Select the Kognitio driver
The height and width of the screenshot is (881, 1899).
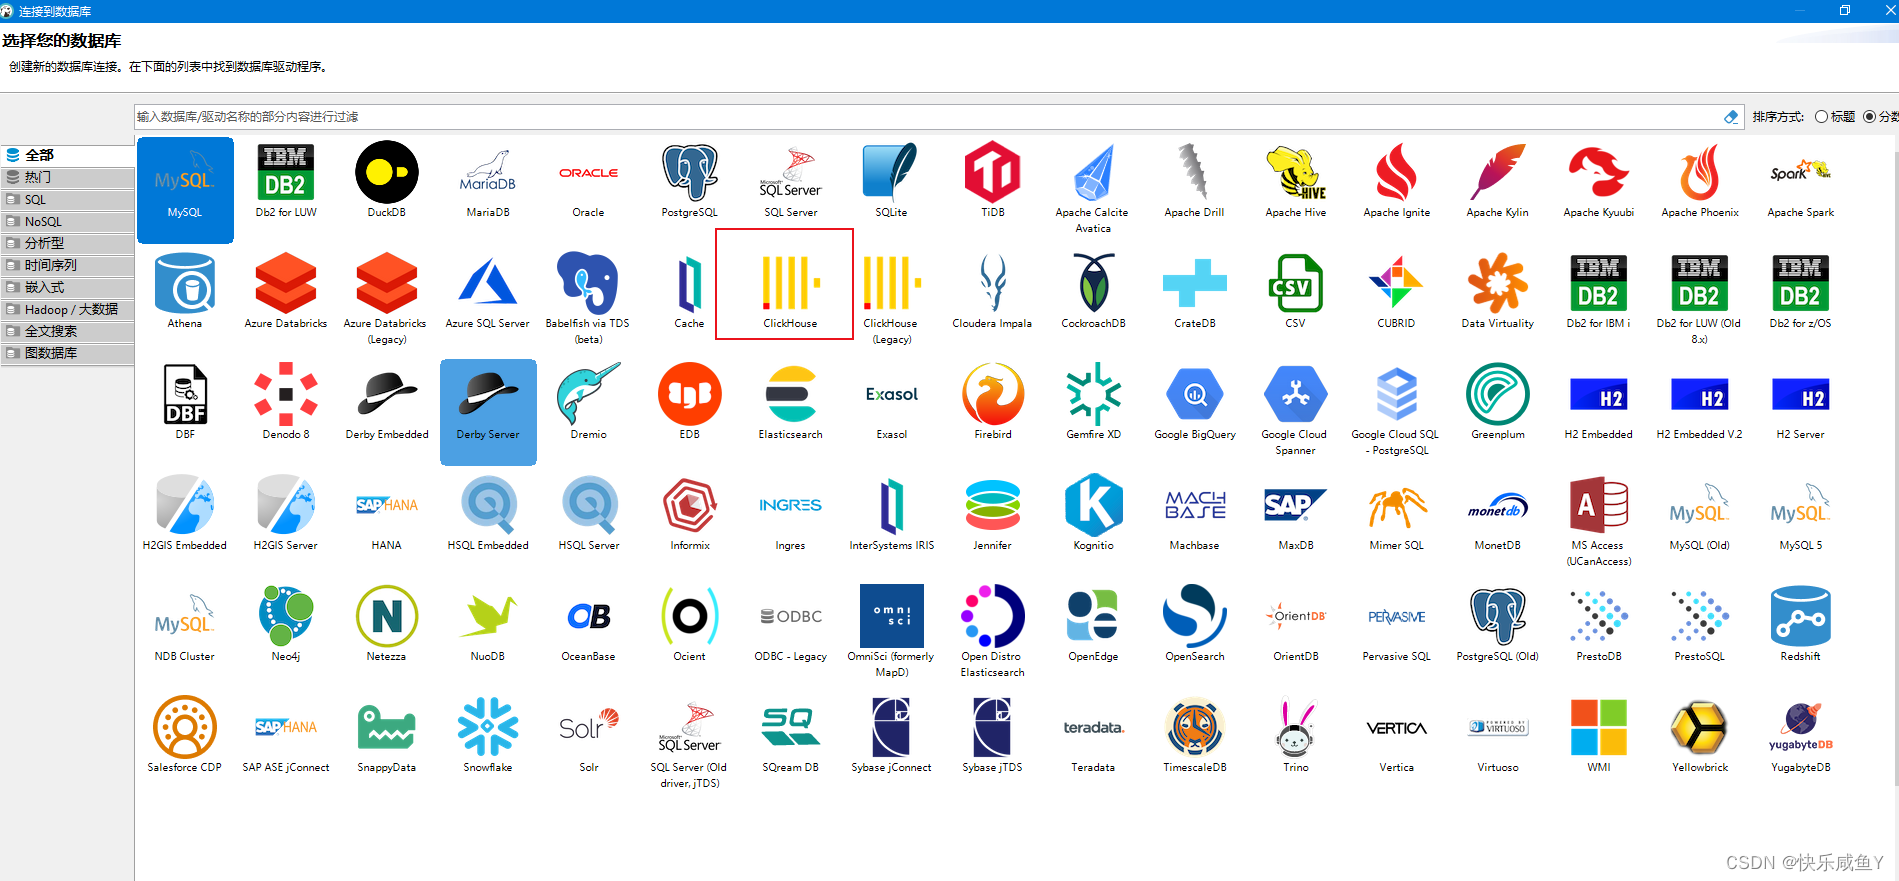(x=1093, y=514)
